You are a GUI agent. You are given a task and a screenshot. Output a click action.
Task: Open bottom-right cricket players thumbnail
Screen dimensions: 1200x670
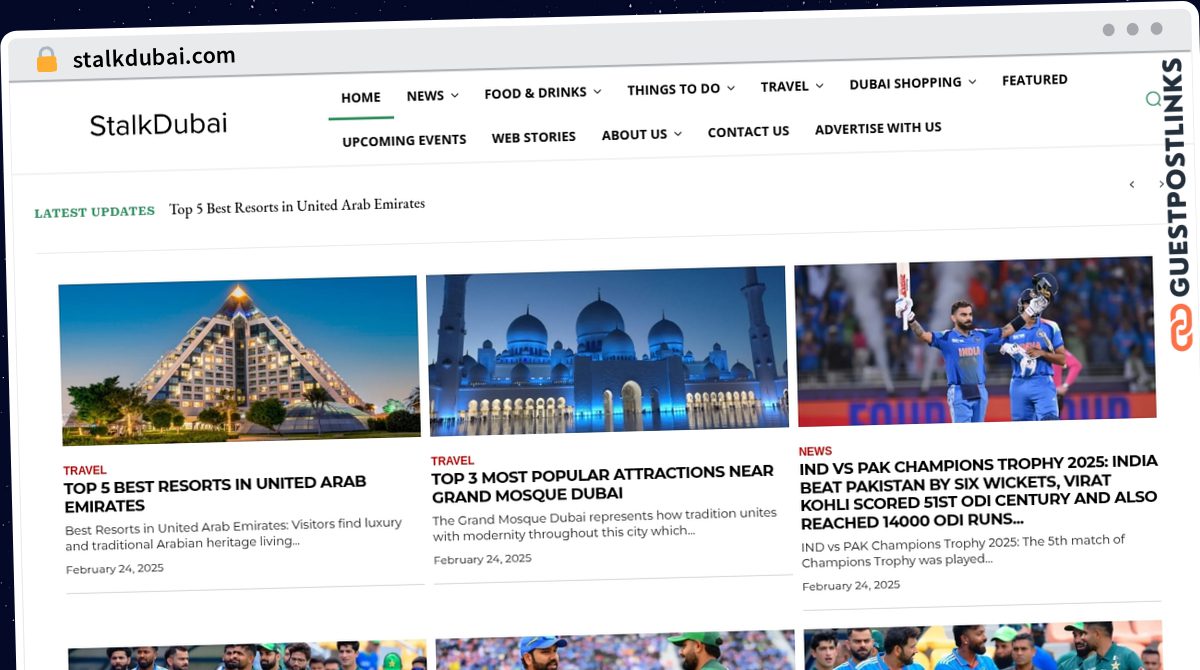pos(983,645)
